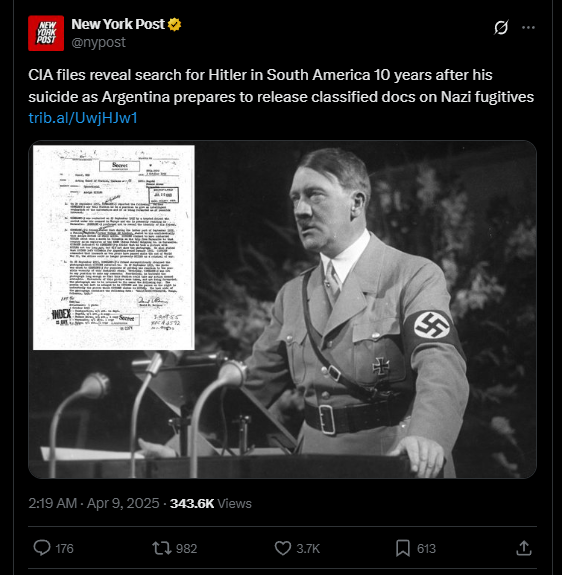The image size is (562, 575).
Task: Click the New York Post display name
Action: [118, 24]
